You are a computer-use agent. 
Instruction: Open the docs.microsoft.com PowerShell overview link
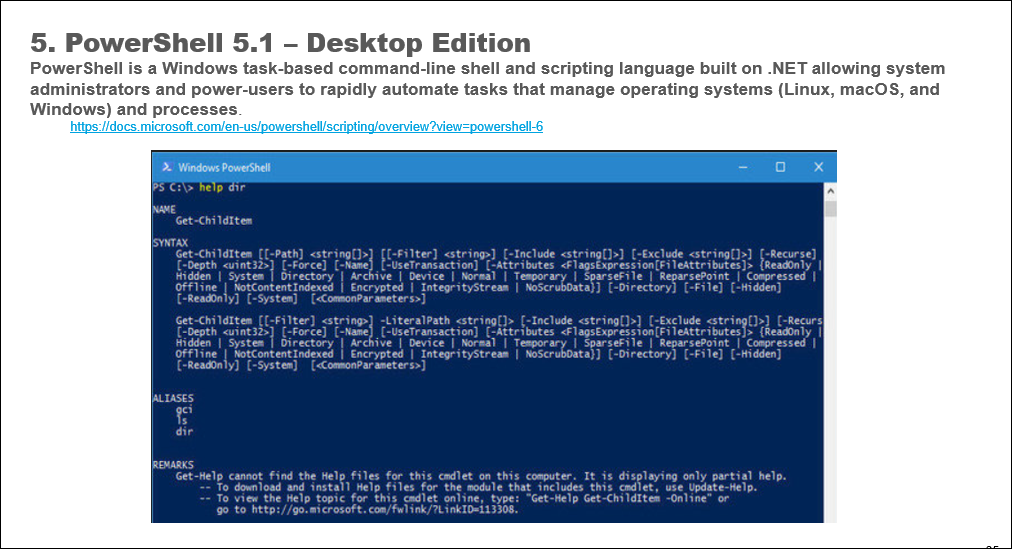click(307, 126)
